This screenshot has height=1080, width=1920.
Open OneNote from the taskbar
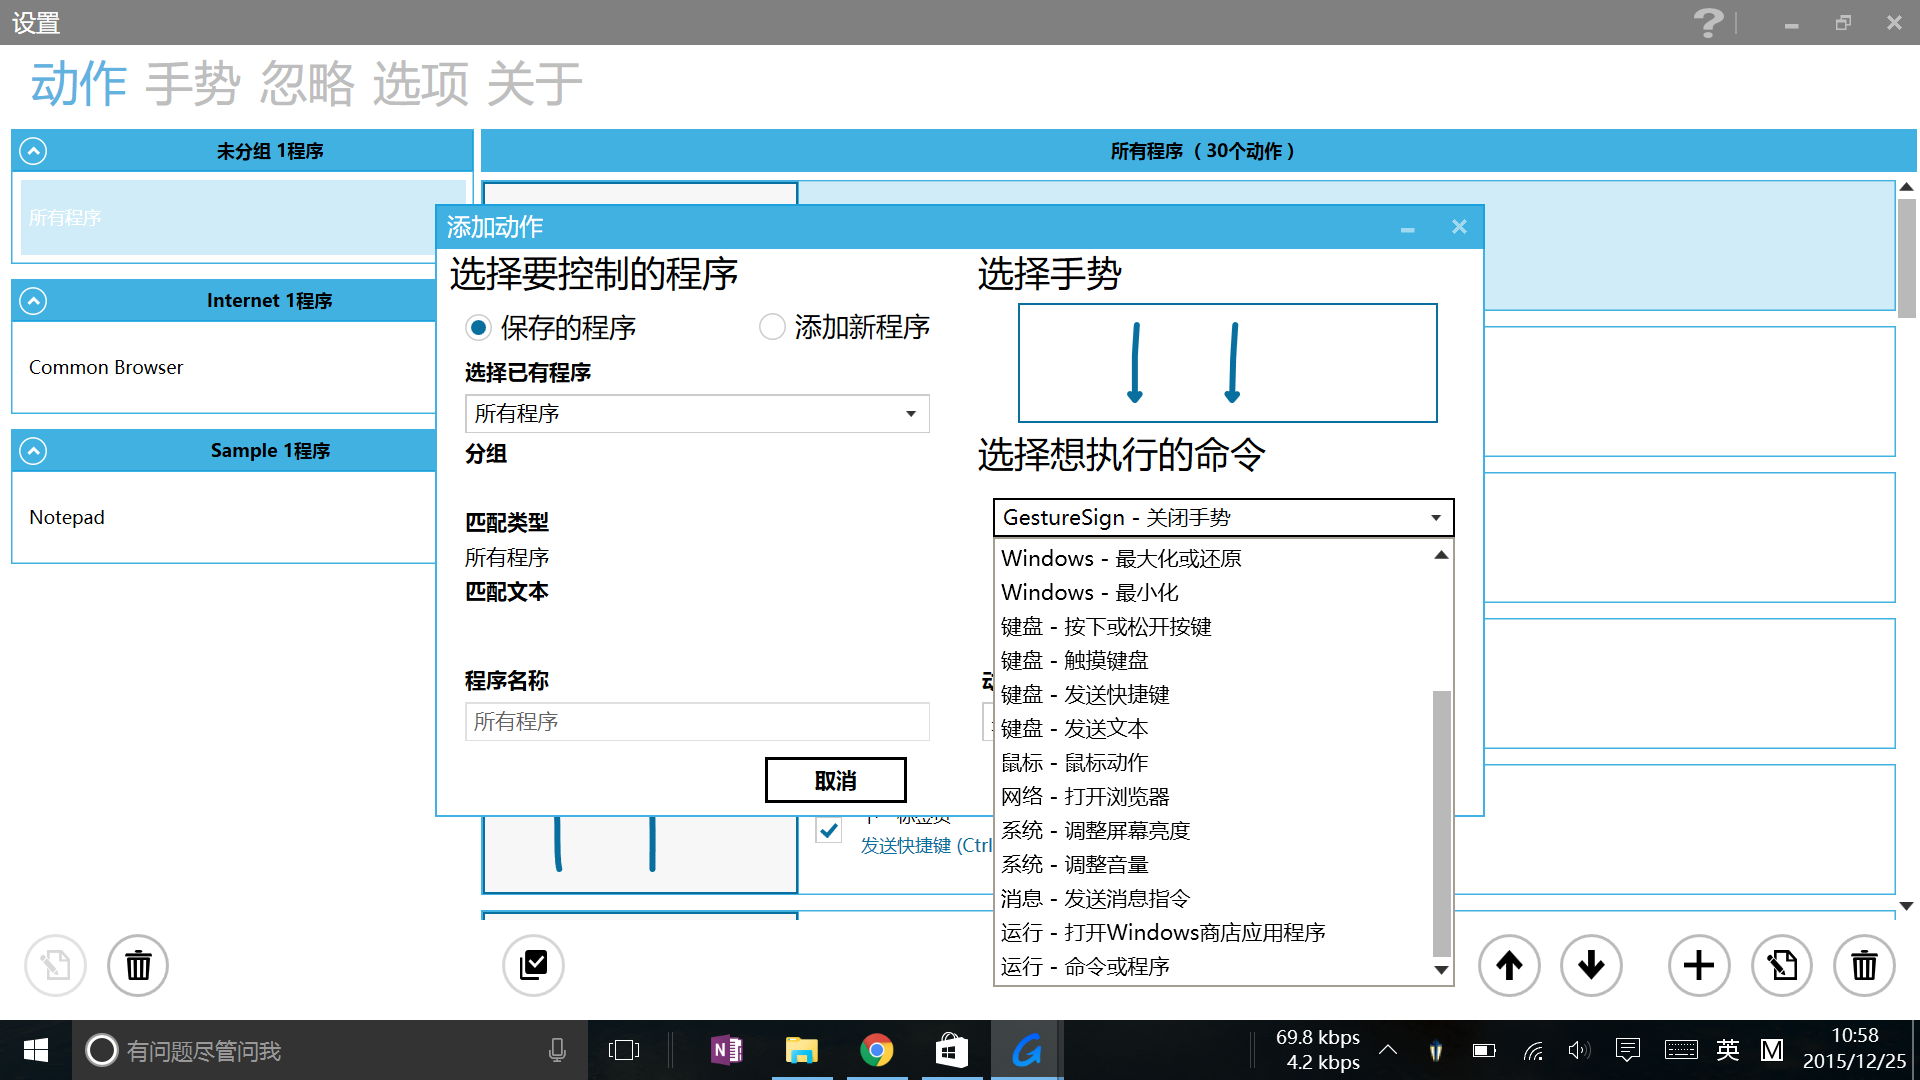727,1050
